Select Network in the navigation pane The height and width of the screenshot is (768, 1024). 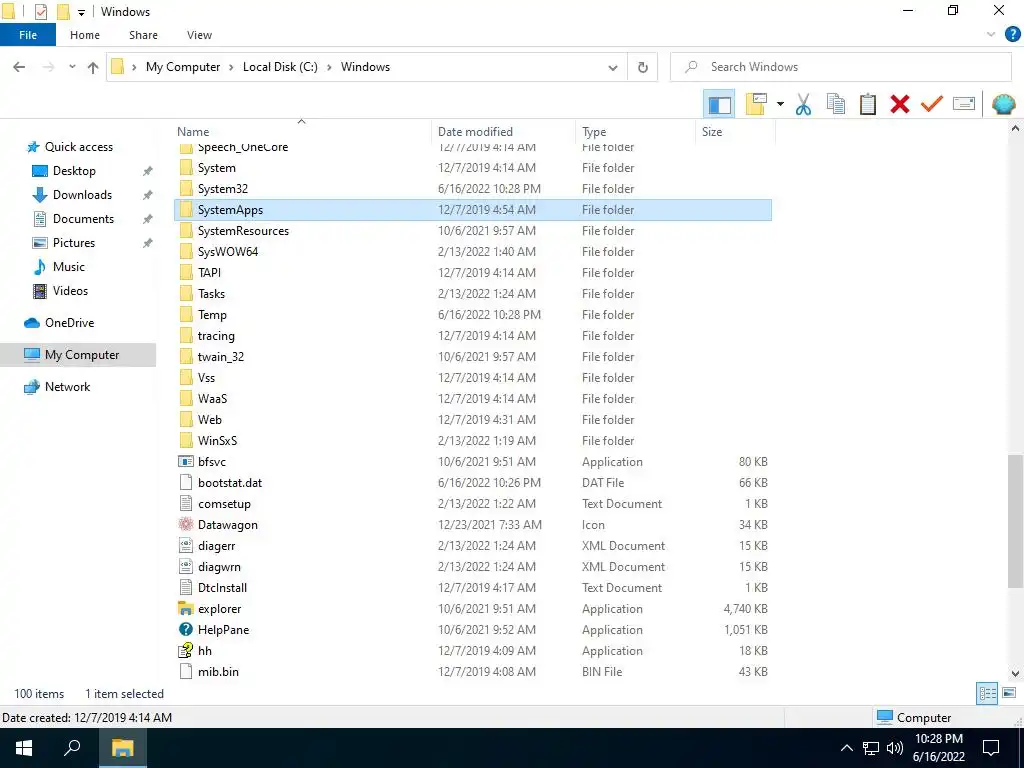pyautogui.click(x=67, y=387)
